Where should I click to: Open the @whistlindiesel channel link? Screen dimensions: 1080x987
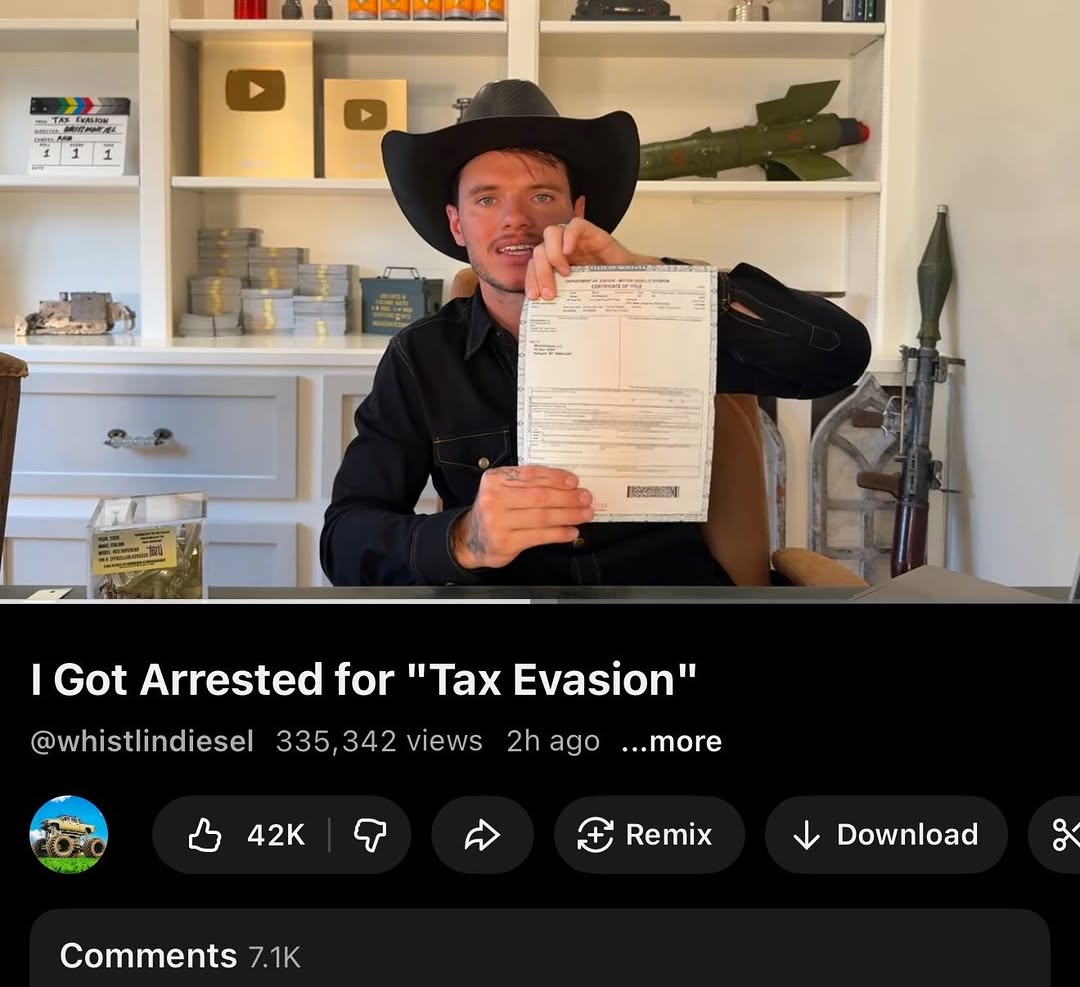click(142, 741)
